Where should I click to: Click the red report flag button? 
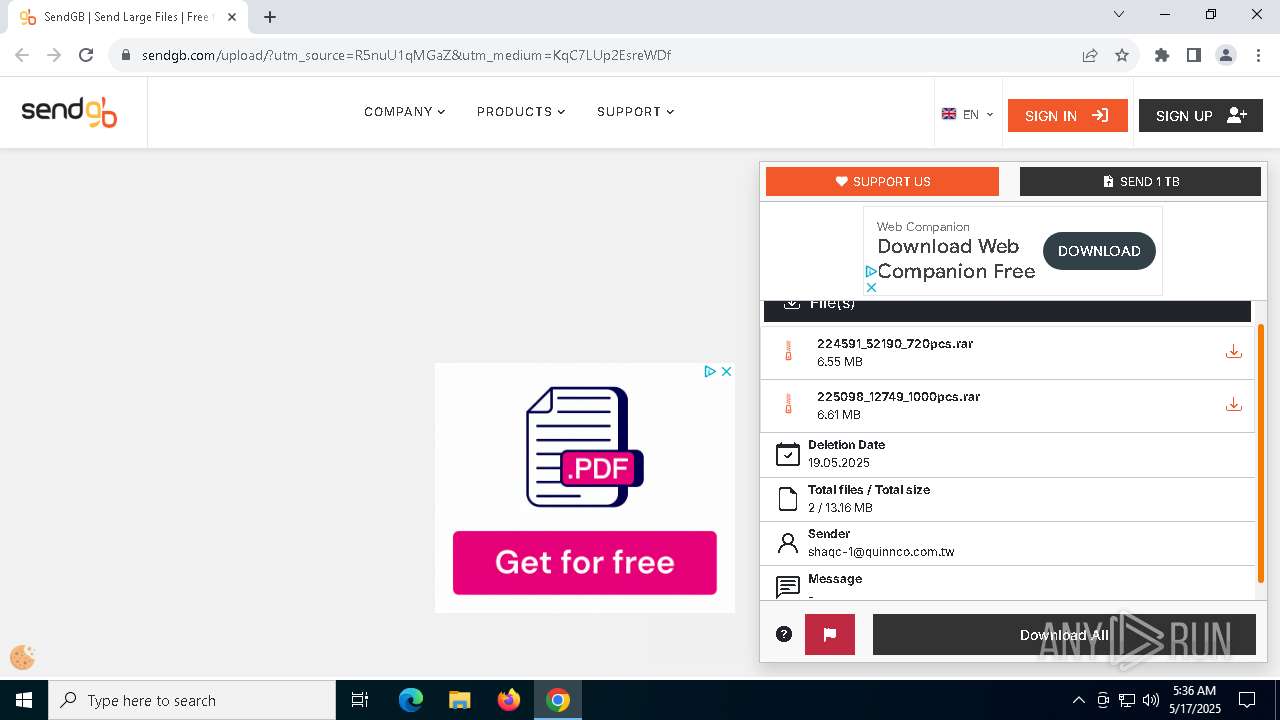click(x=829, y=634)
